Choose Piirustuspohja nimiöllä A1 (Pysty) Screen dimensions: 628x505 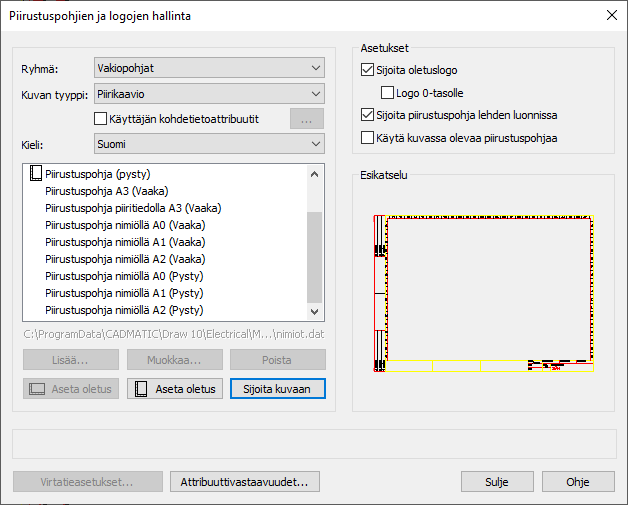(x=124, y=293)
